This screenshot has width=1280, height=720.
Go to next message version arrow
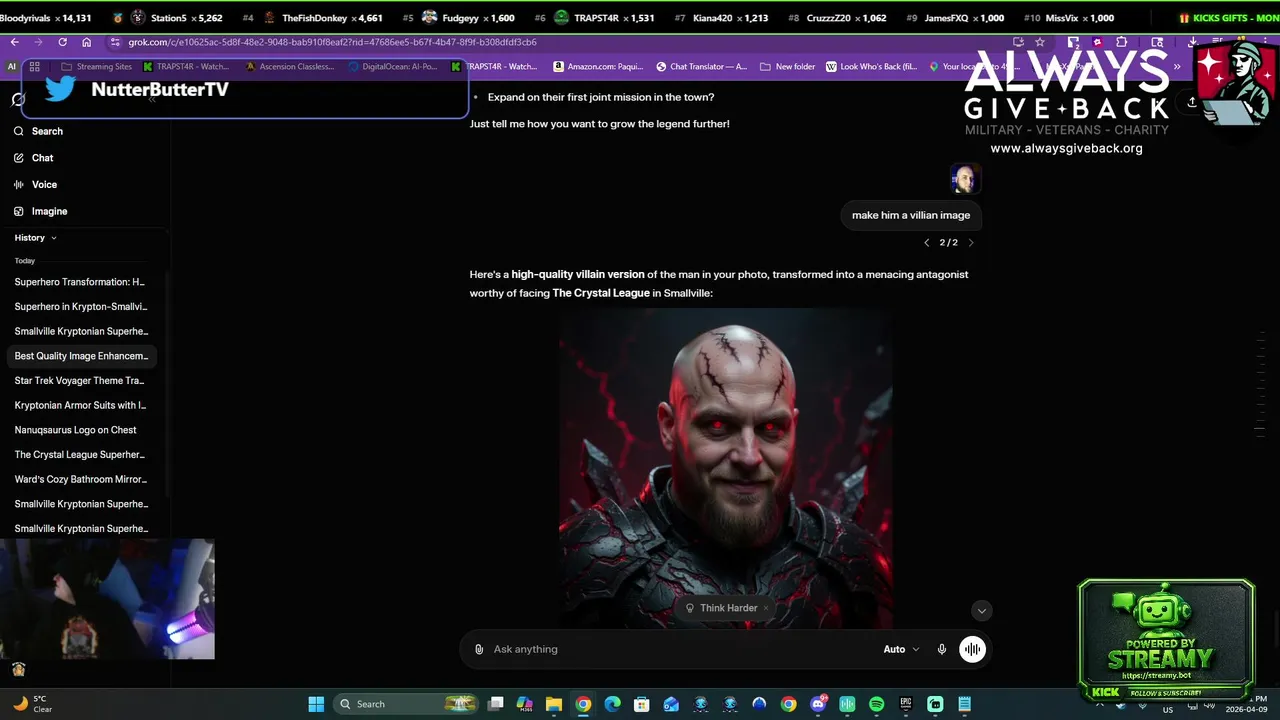pos(971,243)
